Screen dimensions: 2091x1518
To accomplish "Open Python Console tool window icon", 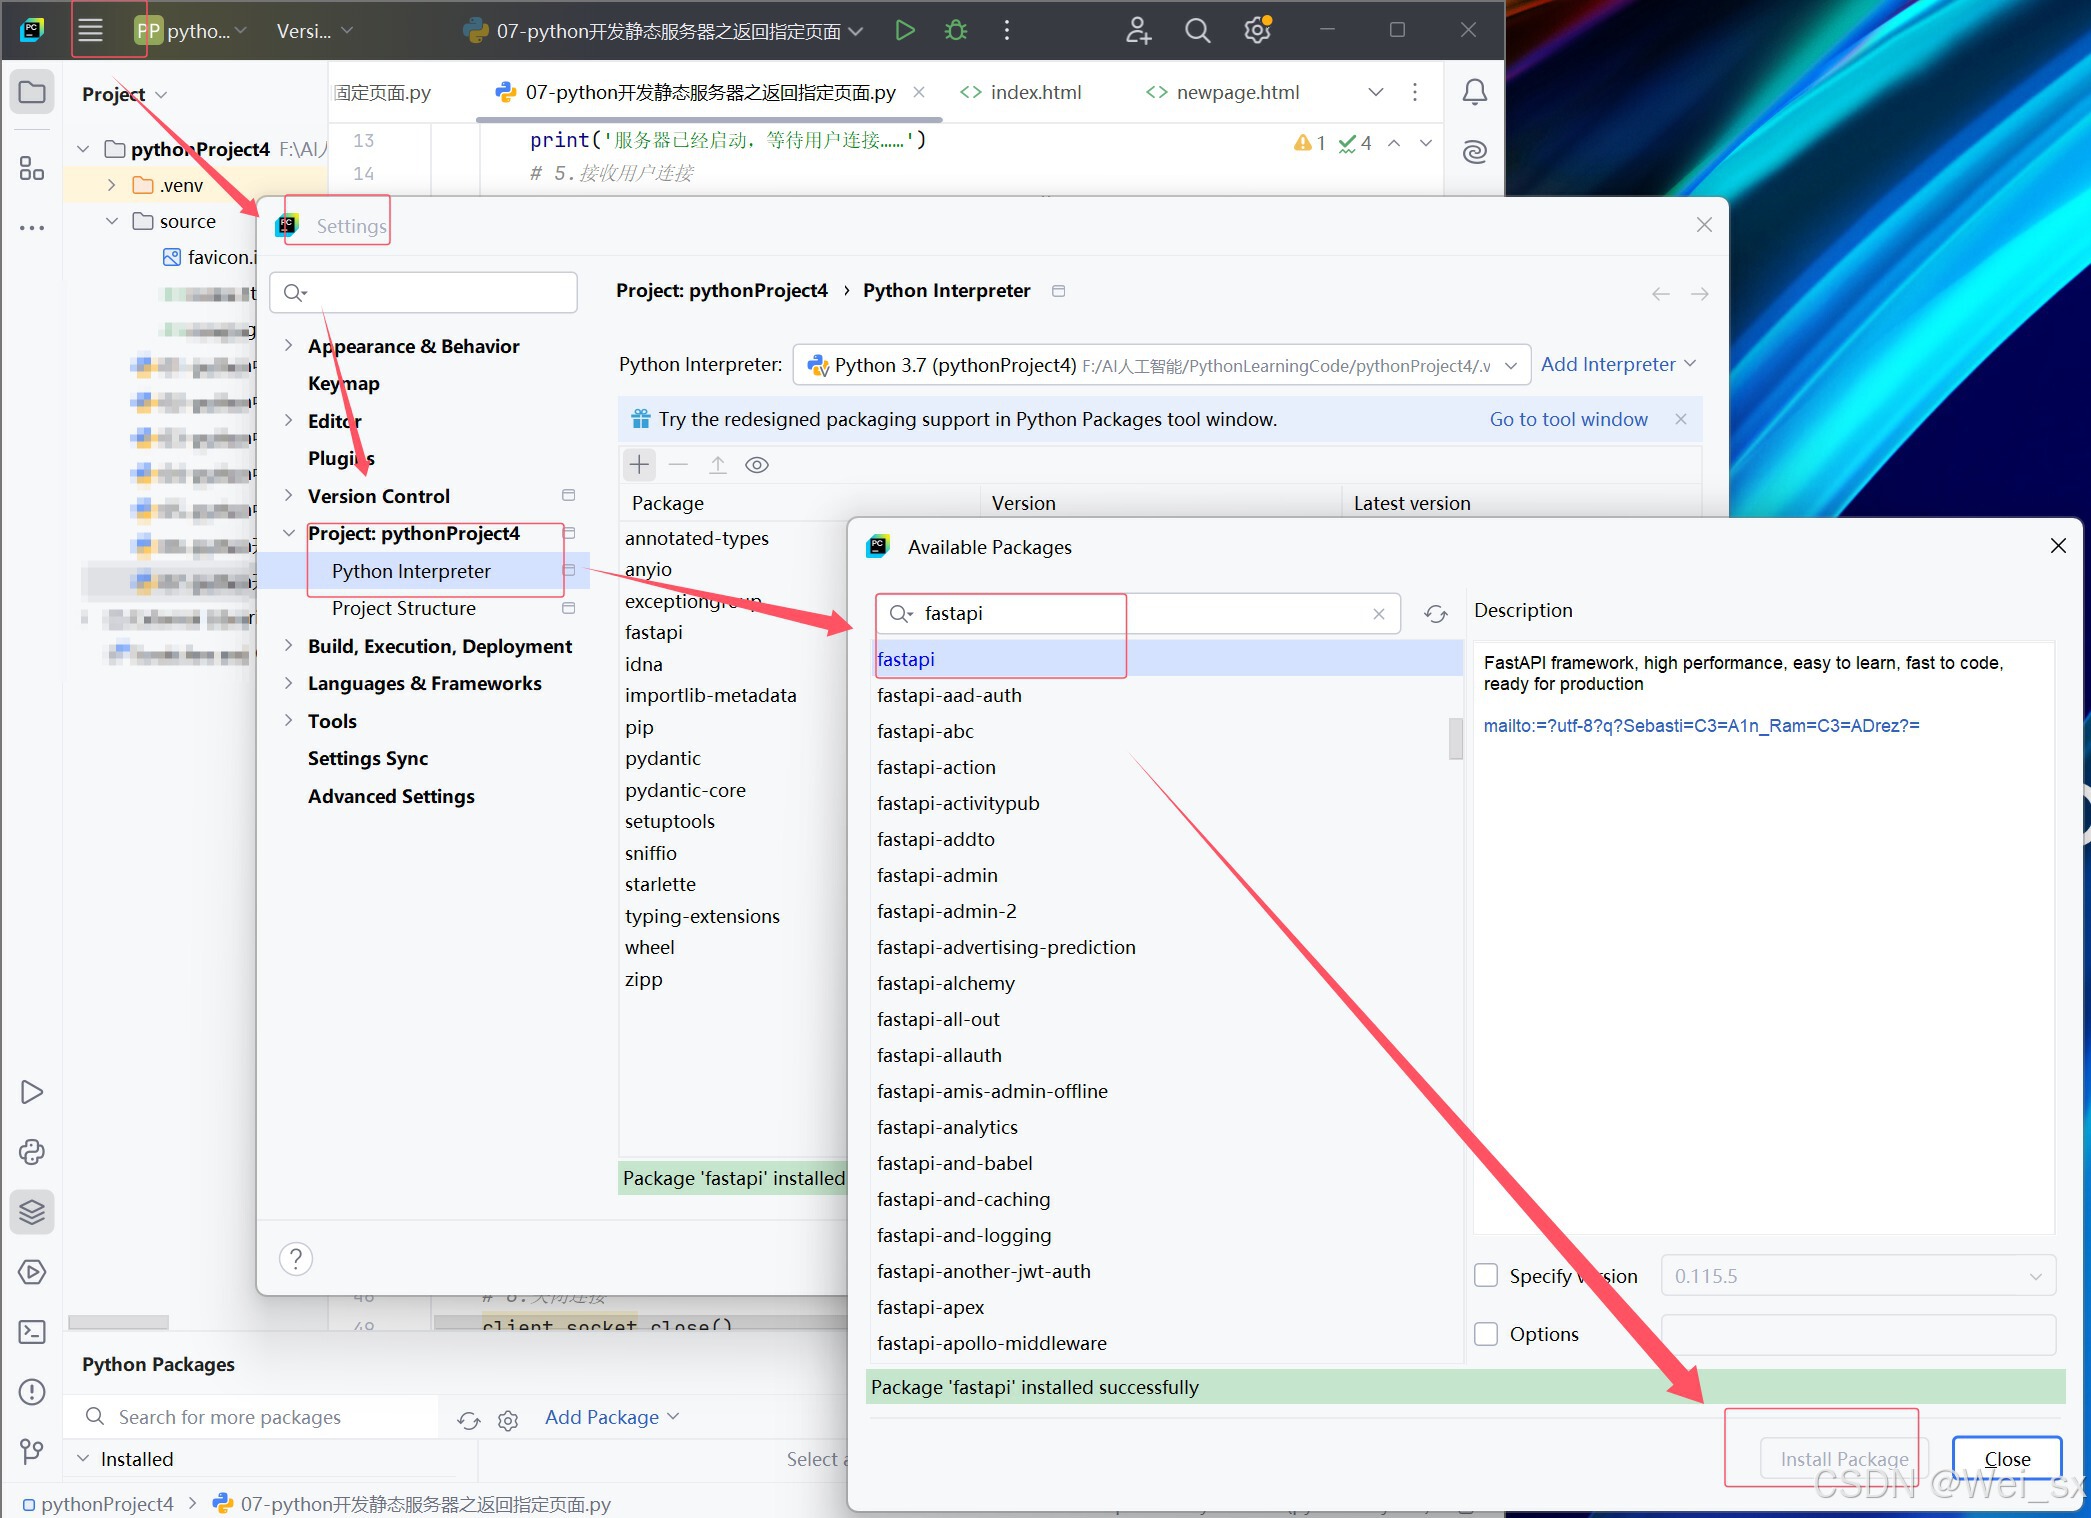I will coord(32,1152).
